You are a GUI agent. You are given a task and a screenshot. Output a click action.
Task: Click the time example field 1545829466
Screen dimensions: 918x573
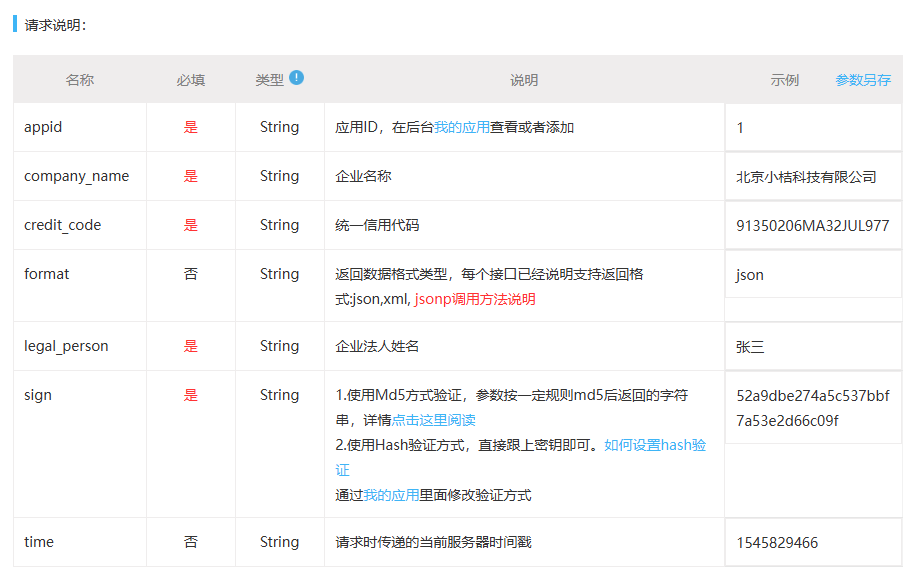pyautogui.click(x=813, y=543)
